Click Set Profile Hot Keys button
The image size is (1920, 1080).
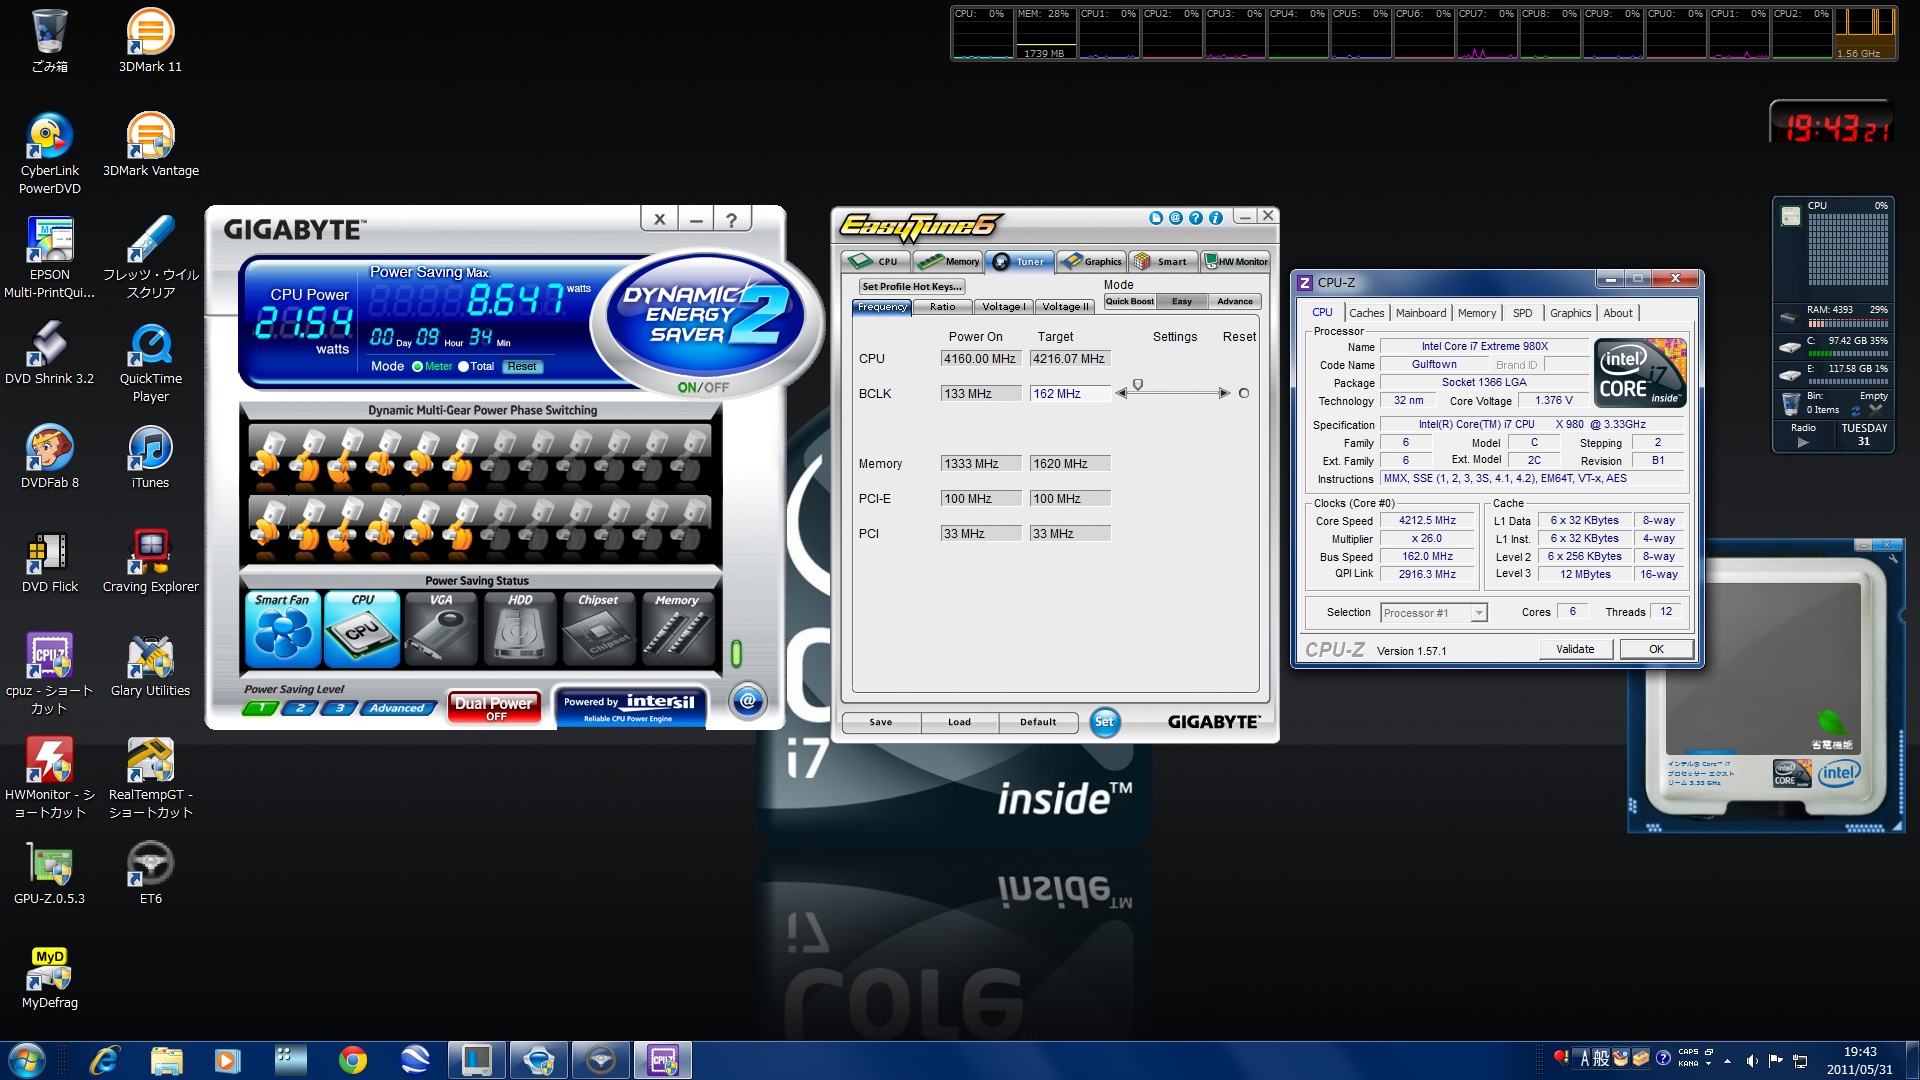click(x=911, y=286)
